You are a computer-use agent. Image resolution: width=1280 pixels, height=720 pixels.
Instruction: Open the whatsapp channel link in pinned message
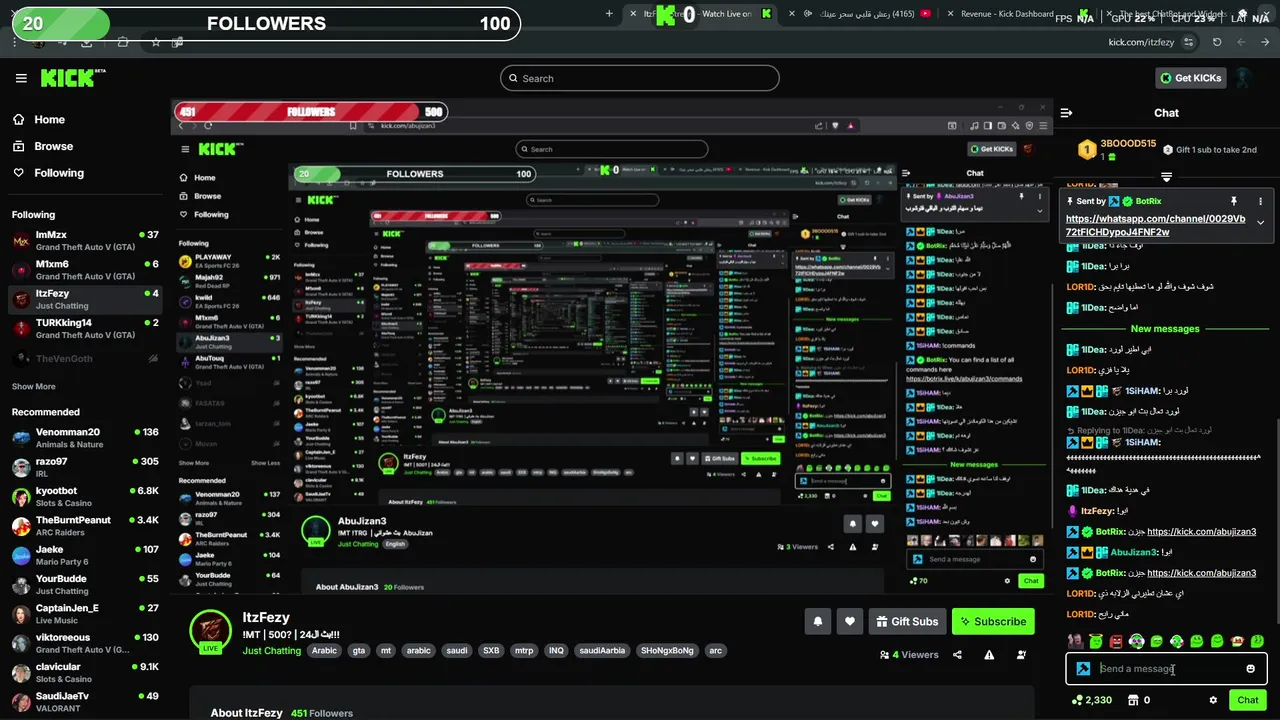(1155, 225)
